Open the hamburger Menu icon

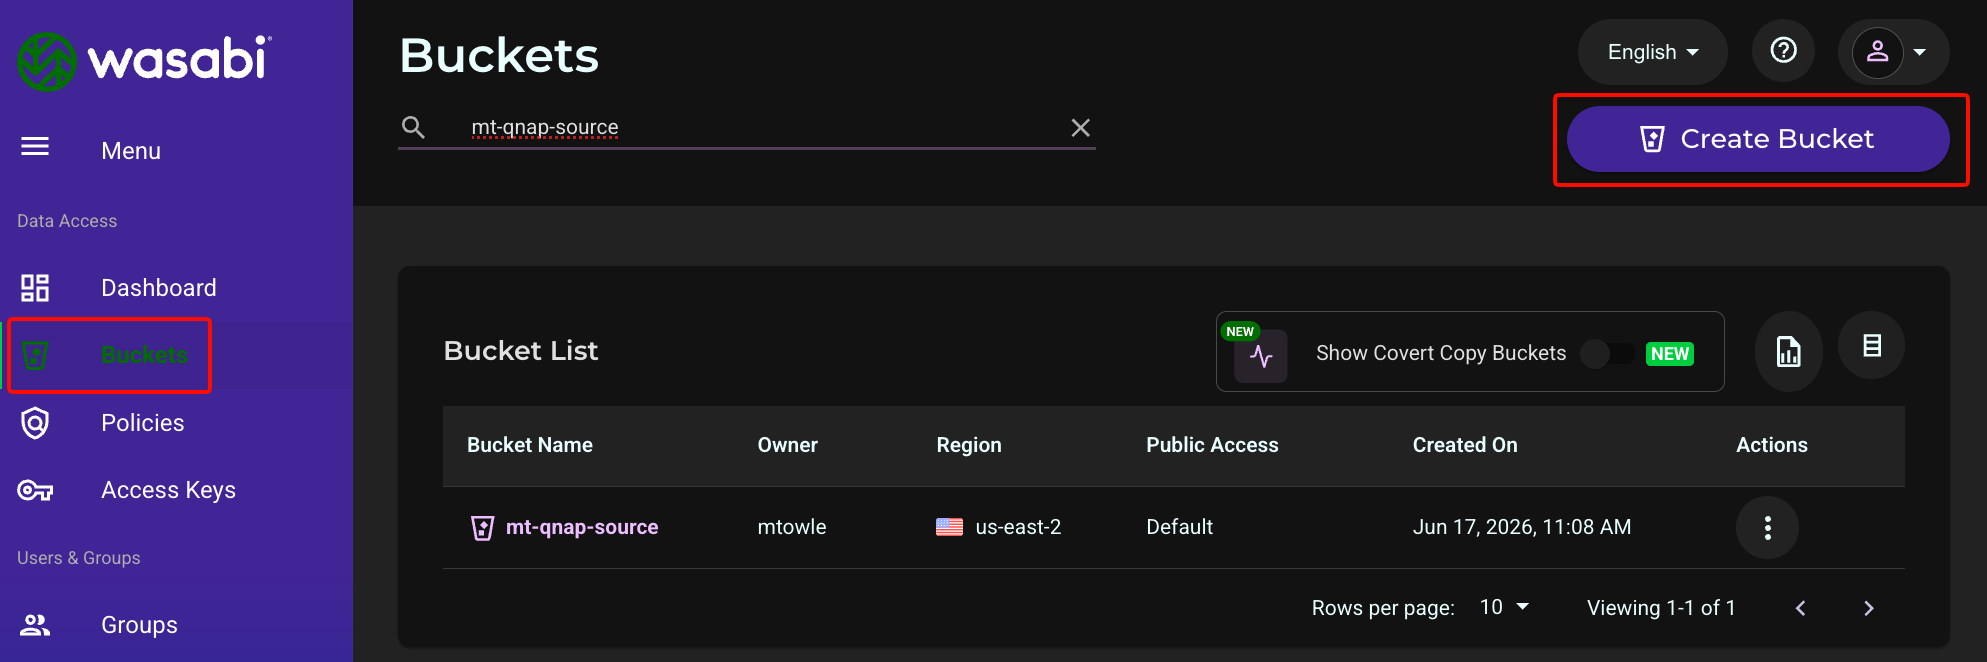pos(35,147)
